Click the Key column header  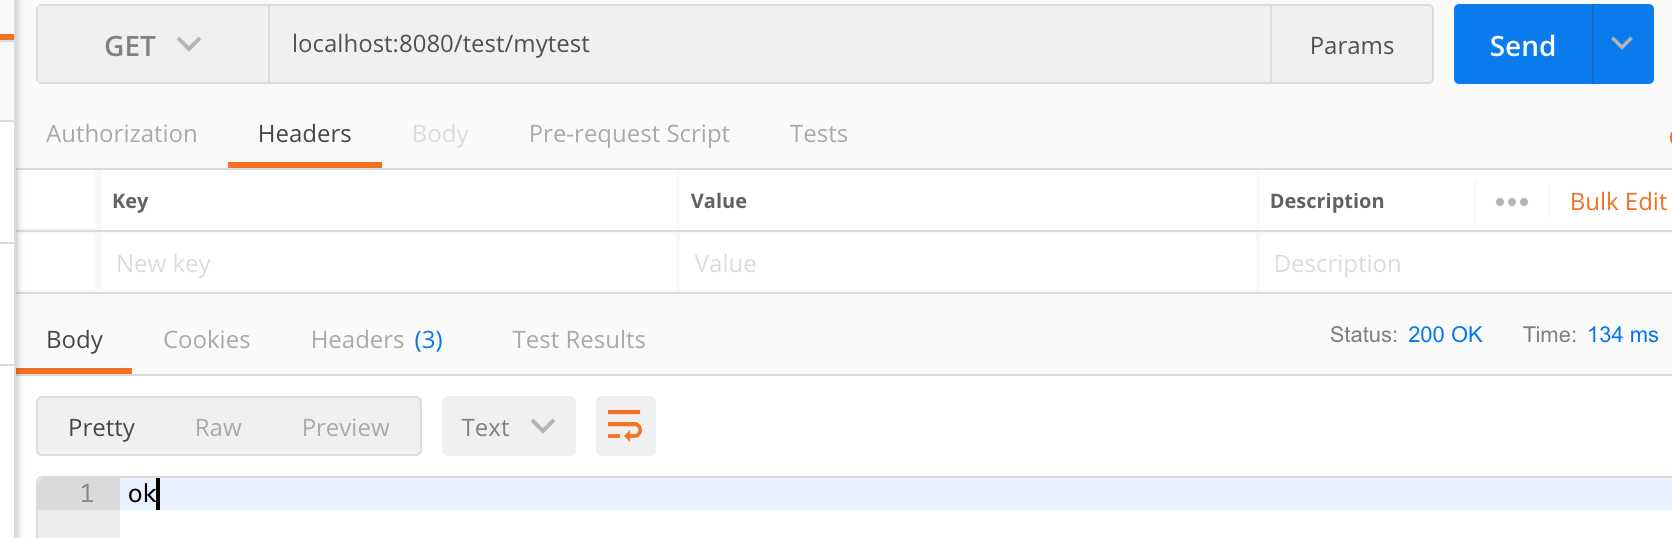(130, 201)
